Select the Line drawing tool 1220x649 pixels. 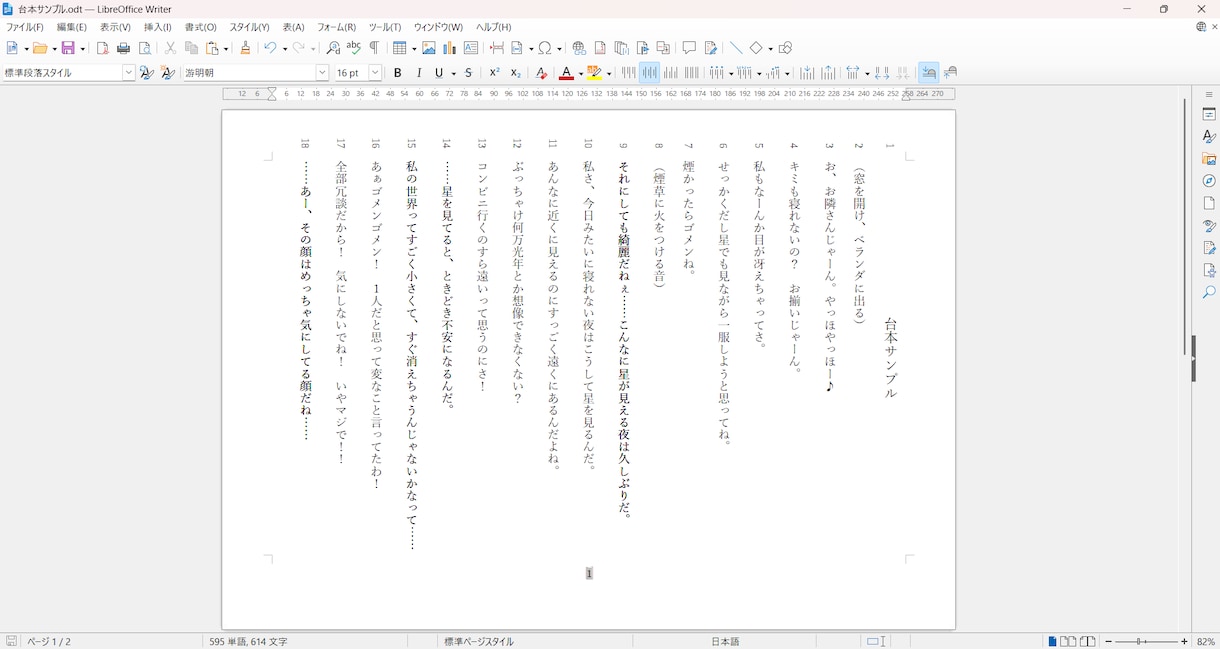[736, 48]
